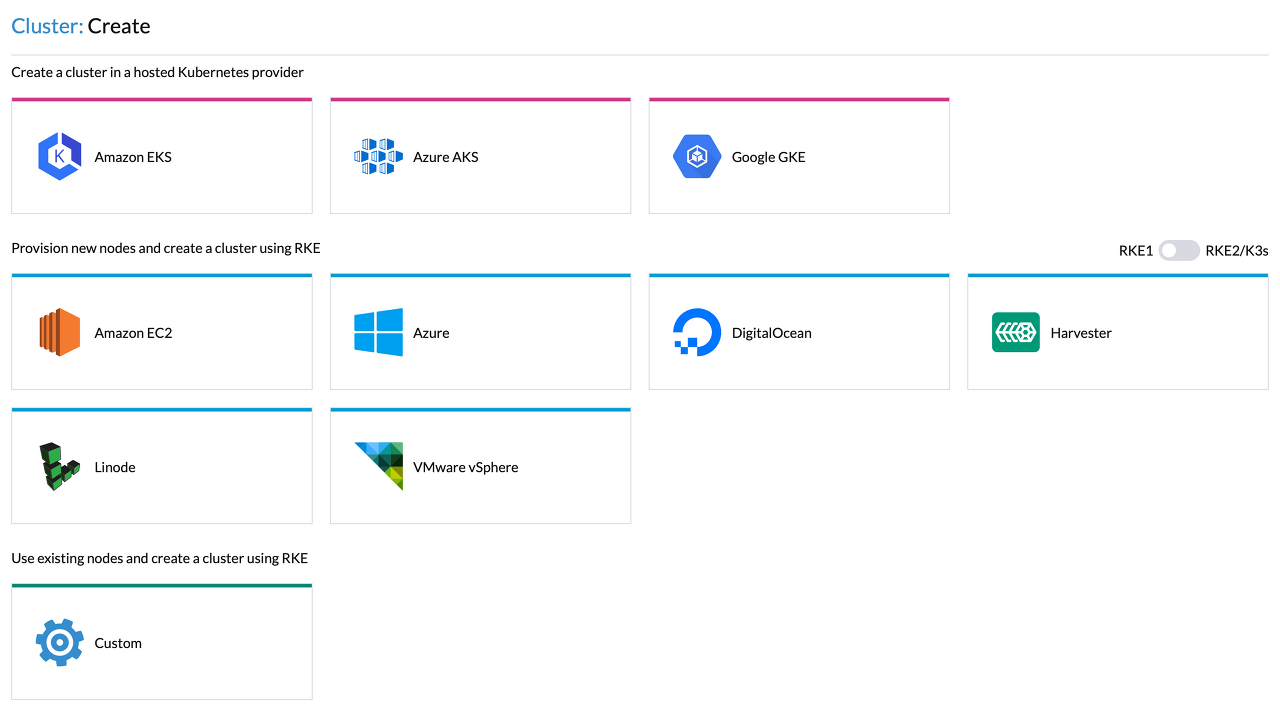The width and height of the screenshot is (1280, 720).
Task: Click the RKE1 toggle label
Action: (x=1136, y=251)
